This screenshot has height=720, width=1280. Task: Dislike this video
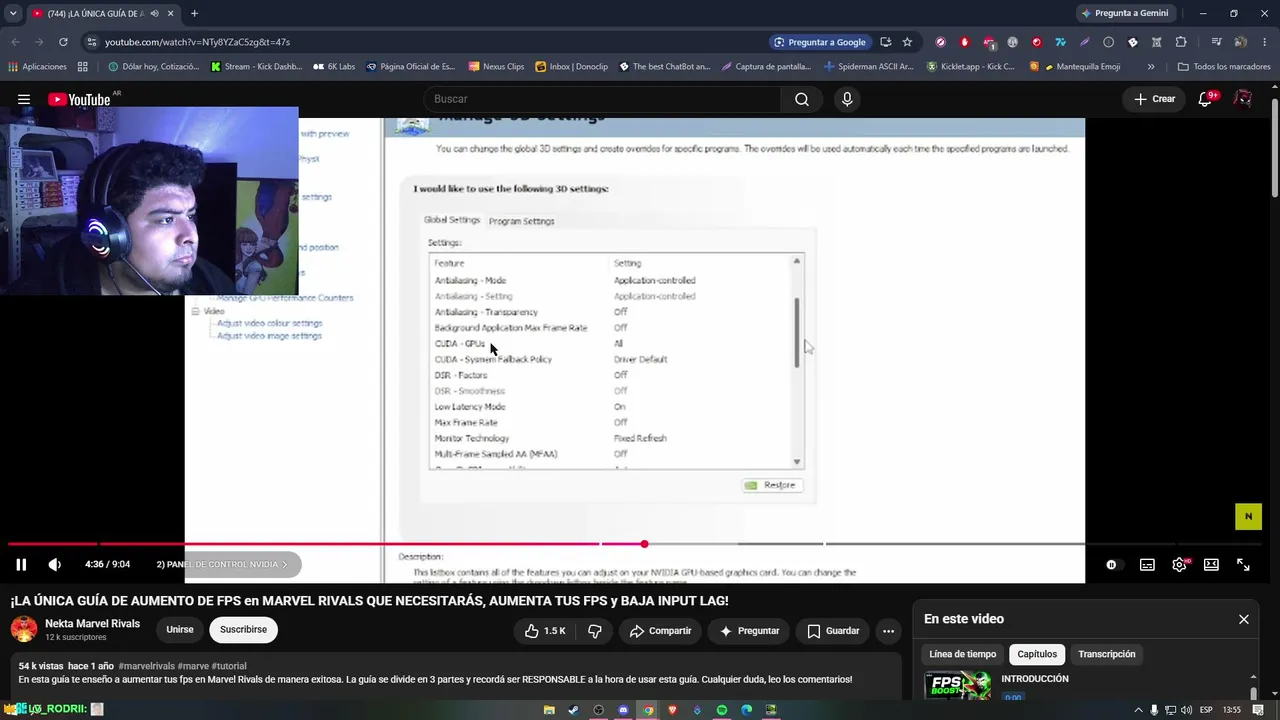pyautogui.click(x=595, y=631)
